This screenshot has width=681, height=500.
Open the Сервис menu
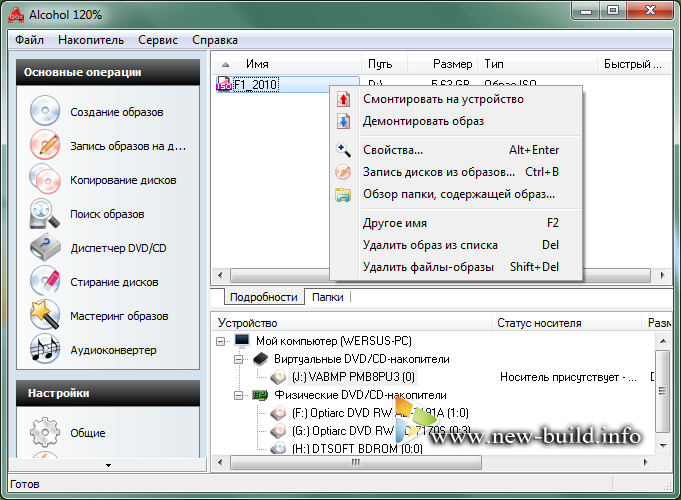158,40
